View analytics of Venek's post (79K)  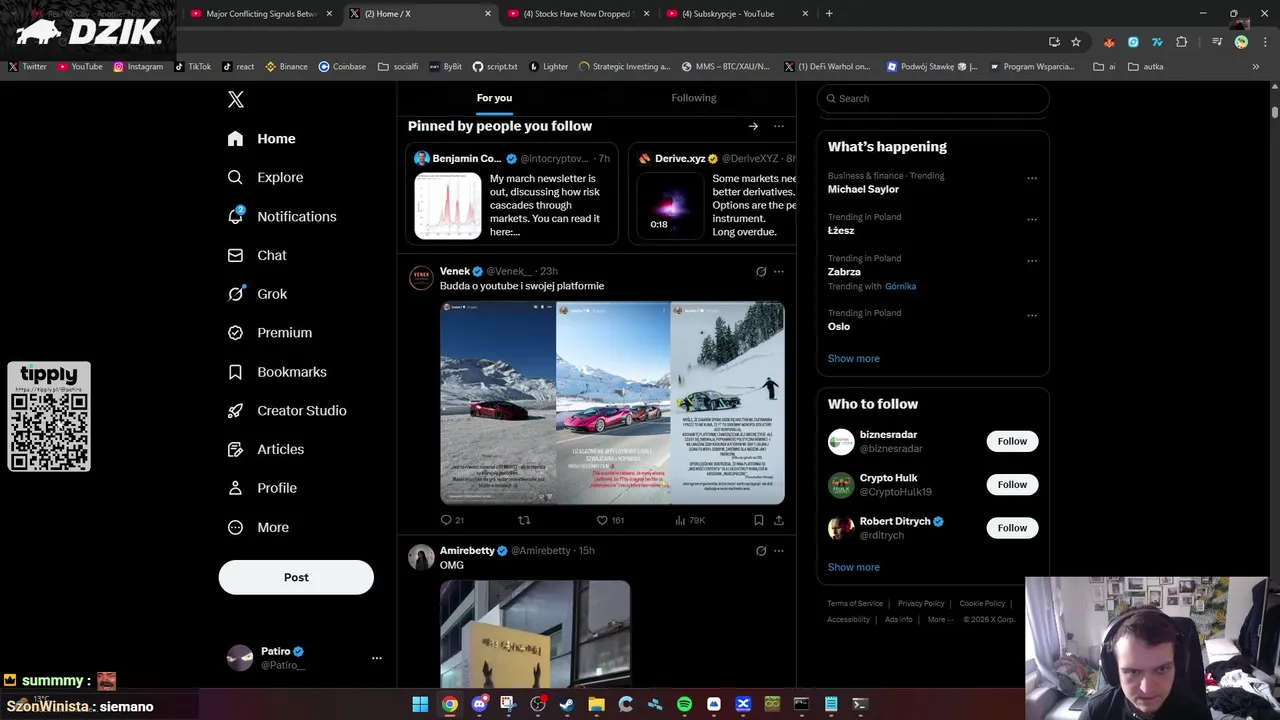[690, 520]
